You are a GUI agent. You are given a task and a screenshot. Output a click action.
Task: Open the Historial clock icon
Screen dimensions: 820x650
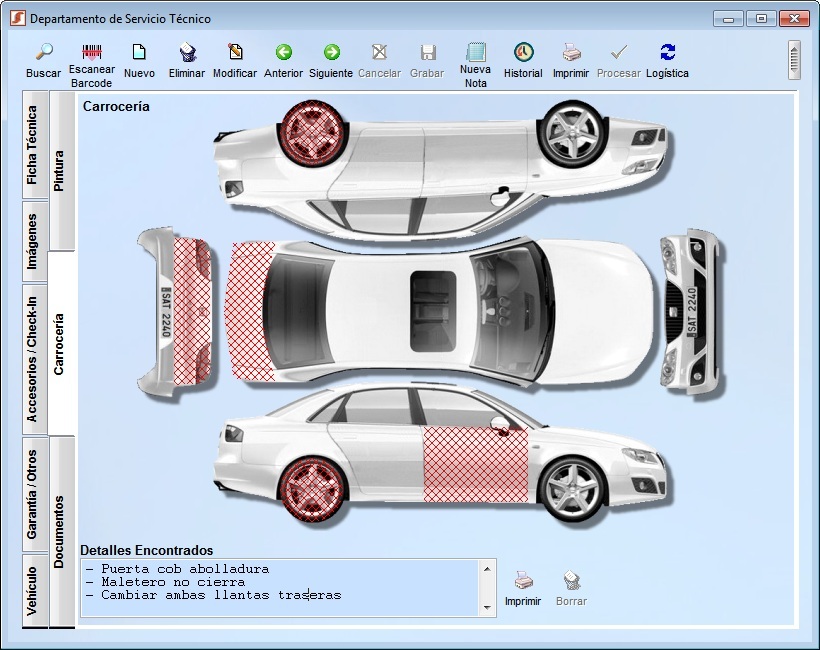point(523,53)
